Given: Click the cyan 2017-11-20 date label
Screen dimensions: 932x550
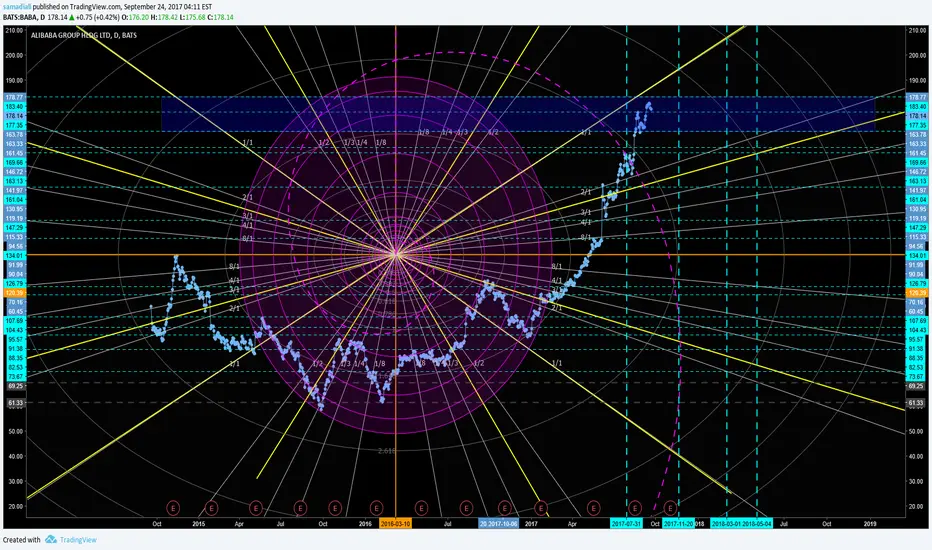Looking at the screenshot, I should coord(678,524).
